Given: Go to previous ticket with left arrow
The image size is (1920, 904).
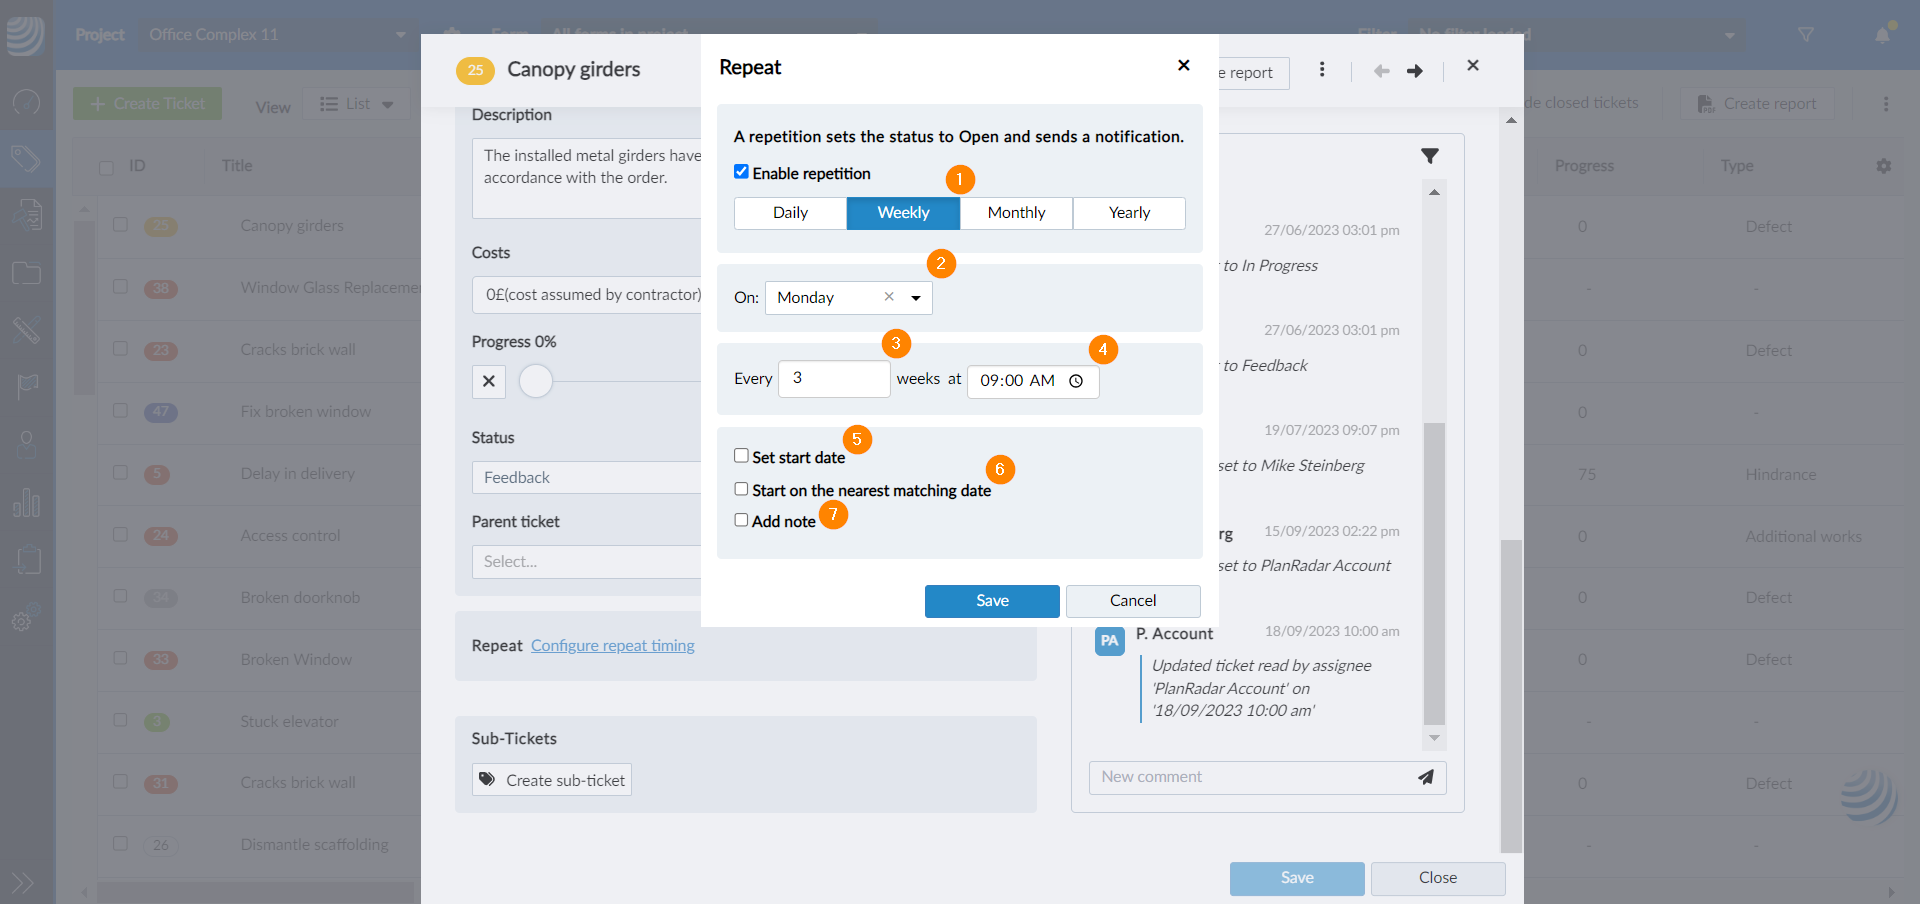Looking at the screenshot, I should point(1381,71).
